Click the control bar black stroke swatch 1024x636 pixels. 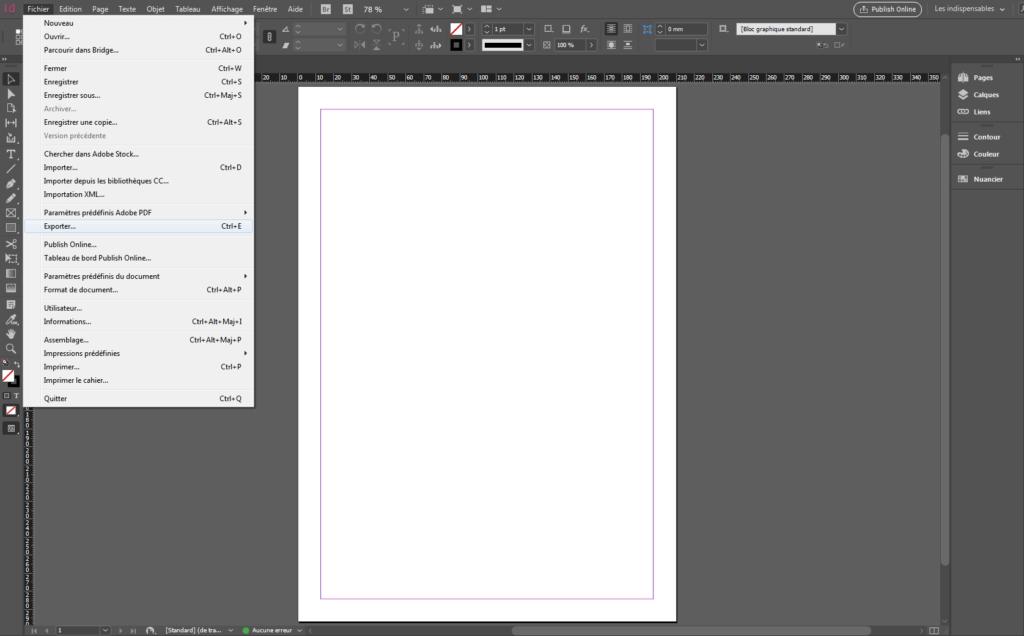tap(456, 45)
